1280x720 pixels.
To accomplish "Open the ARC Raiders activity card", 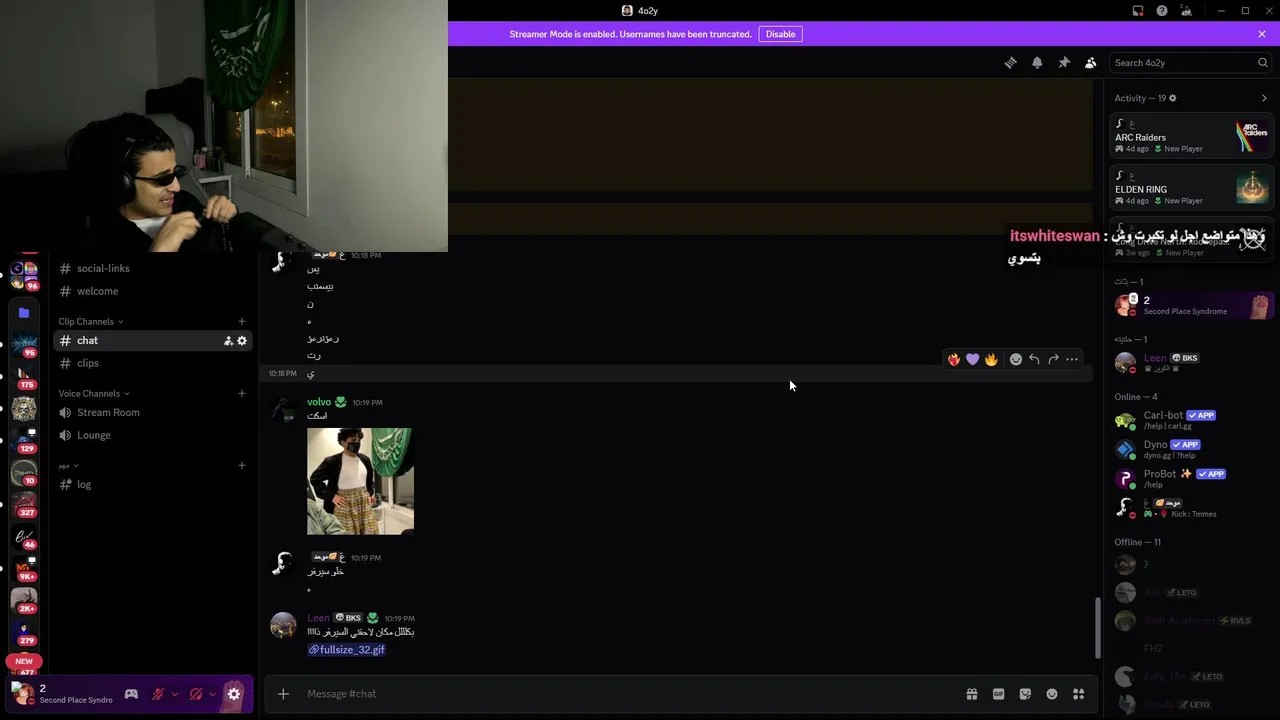I will pyautogui.click(x=1191, y=137).
